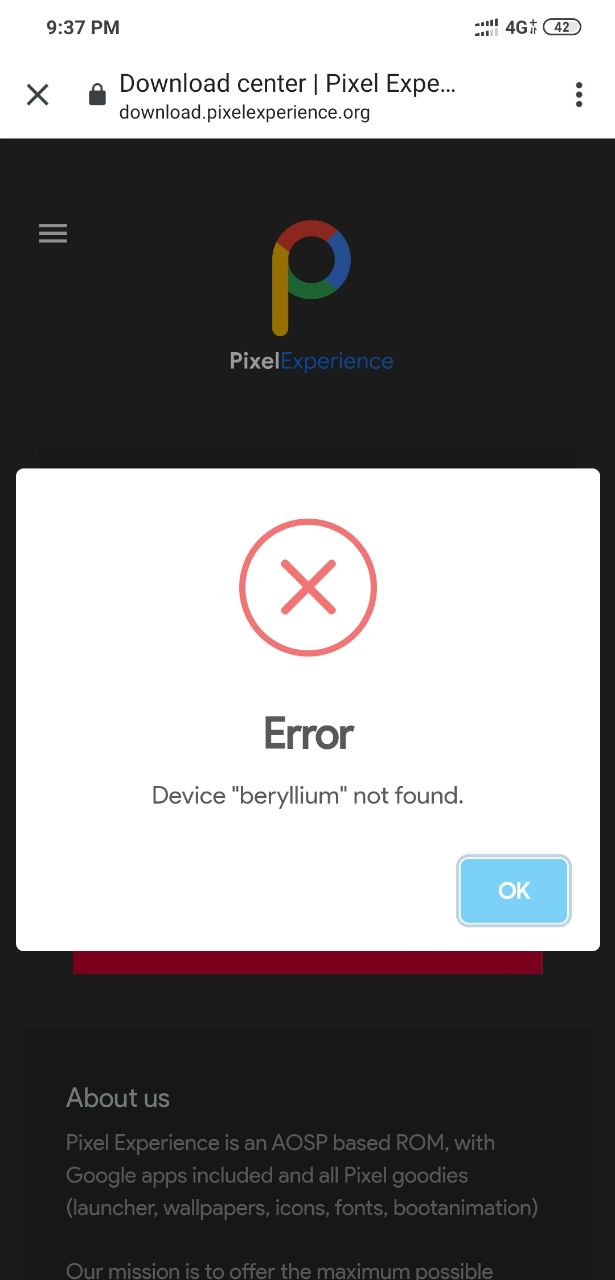
Task: Click the PixelExperience wordmark text
Action: pos(311,362)
